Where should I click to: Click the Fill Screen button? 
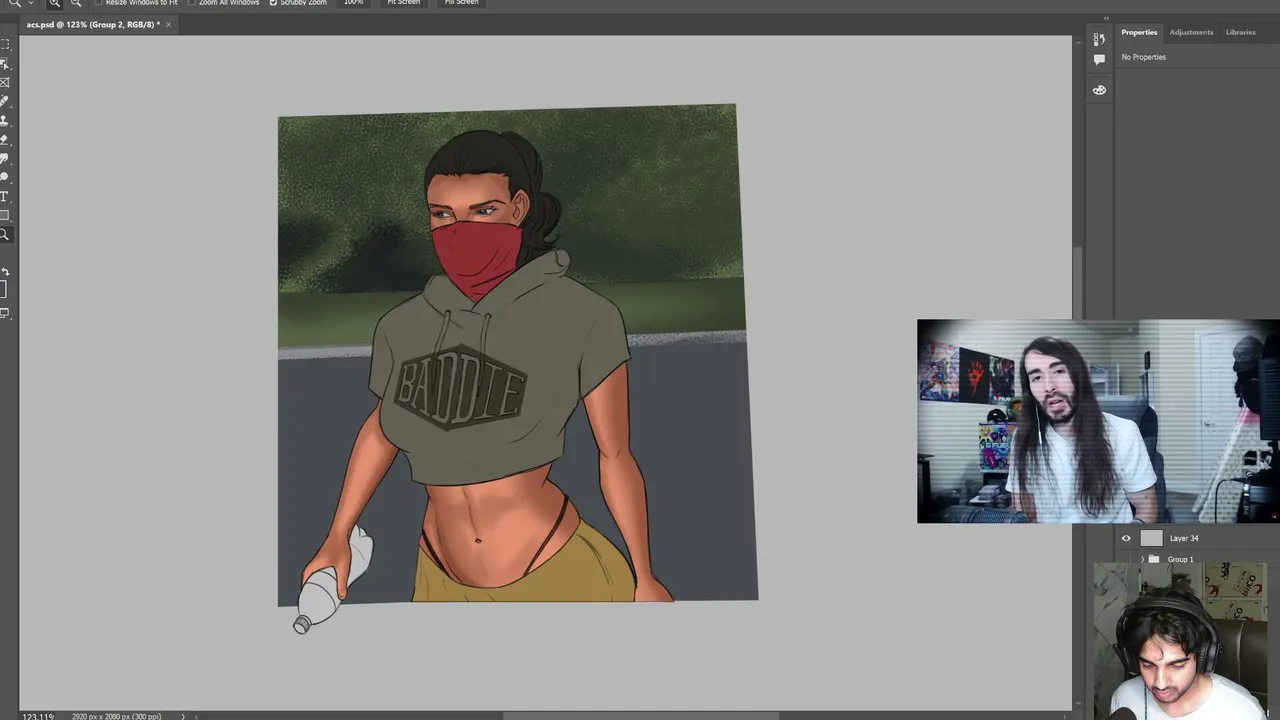click(x=461, y=3)
